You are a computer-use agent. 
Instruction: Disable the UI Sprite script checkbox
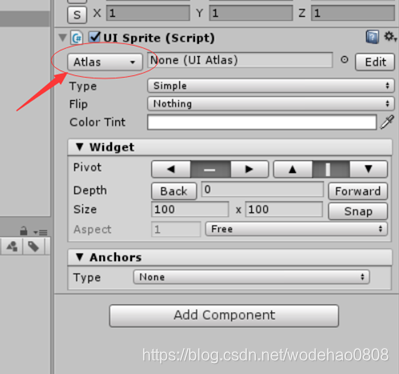click(x=94, y=37)
